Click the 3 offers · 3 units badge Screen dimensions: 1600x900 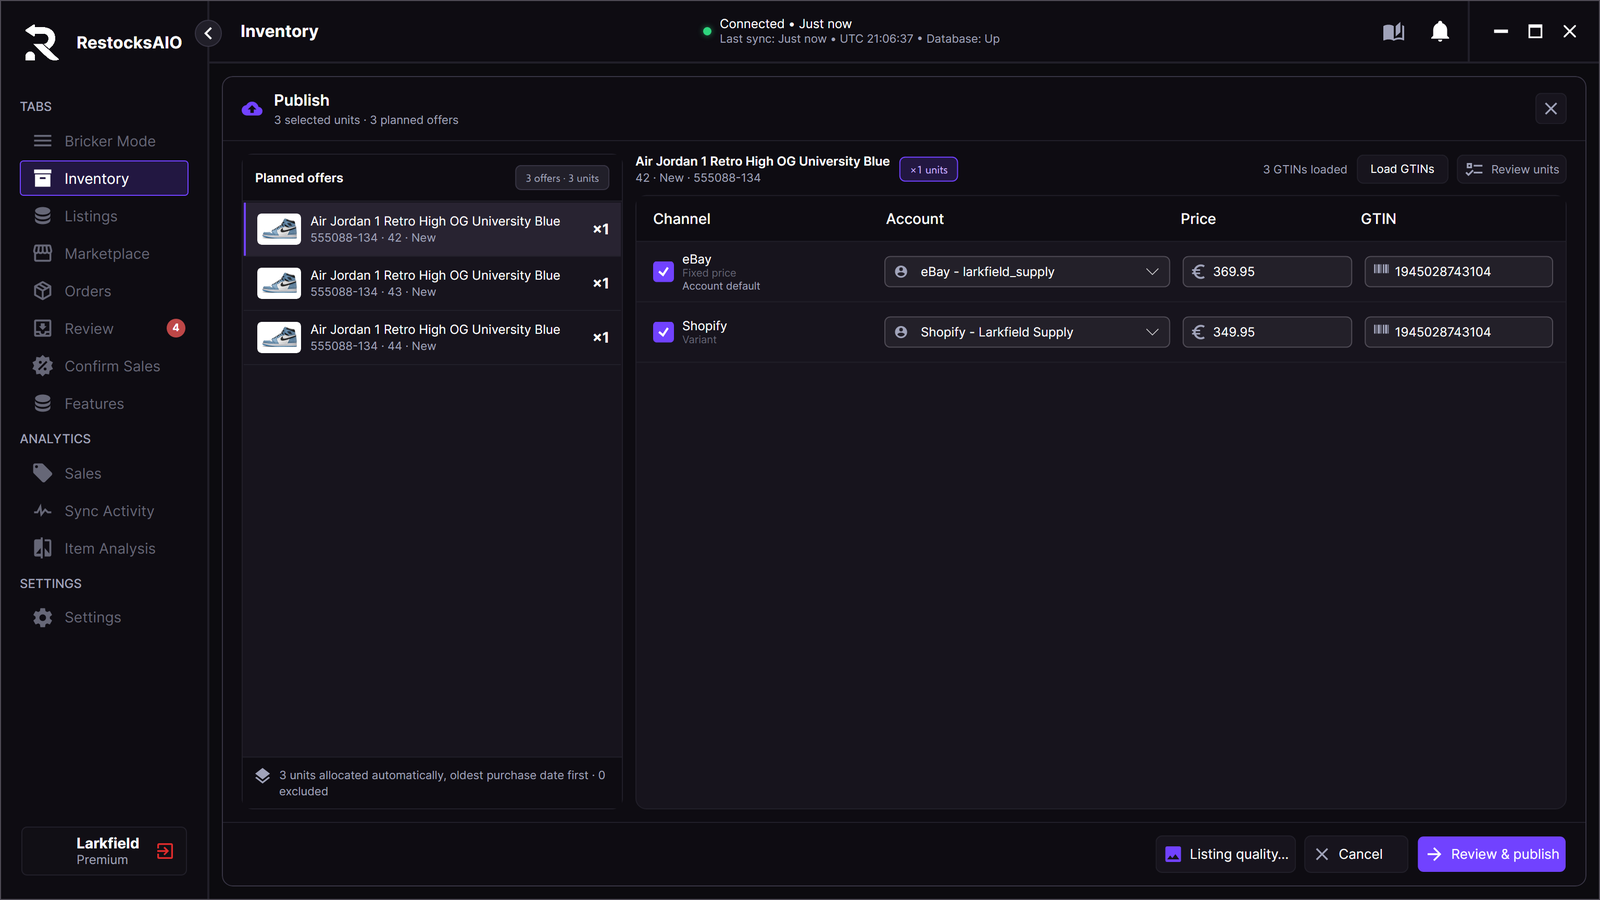click(x=562, y=178)
